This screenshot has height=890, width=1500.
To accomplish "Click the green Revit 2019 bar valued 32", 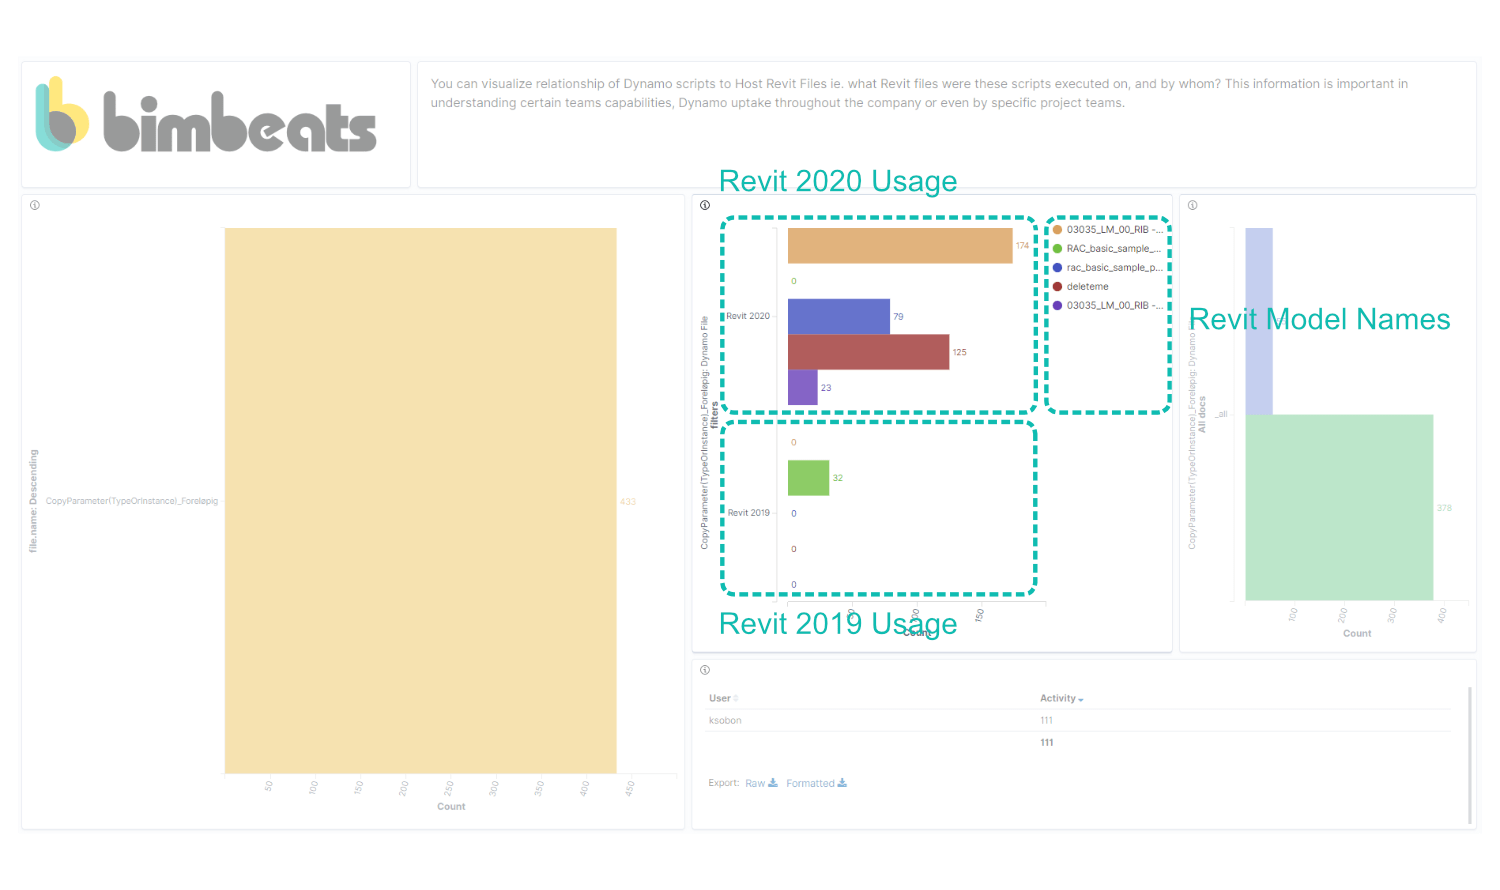I will click(808, 478).
